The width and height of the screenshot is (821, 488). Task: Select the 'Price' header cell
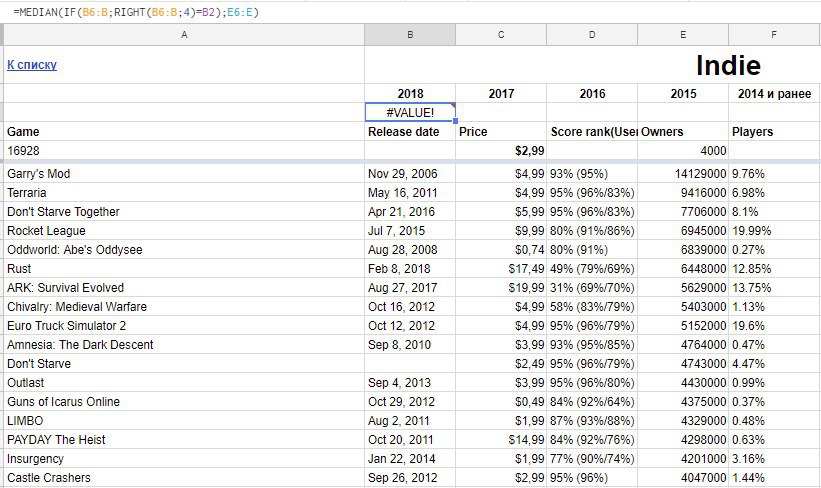point(501,131)
